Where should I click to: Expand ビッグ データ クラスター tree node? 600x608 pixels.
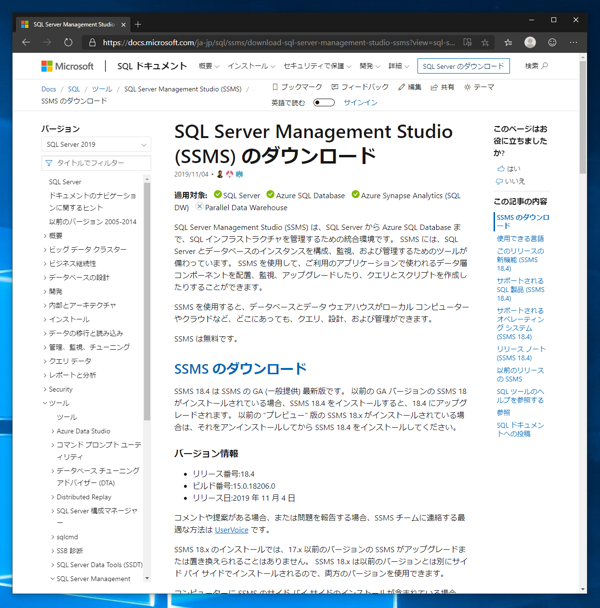(45, 250)
